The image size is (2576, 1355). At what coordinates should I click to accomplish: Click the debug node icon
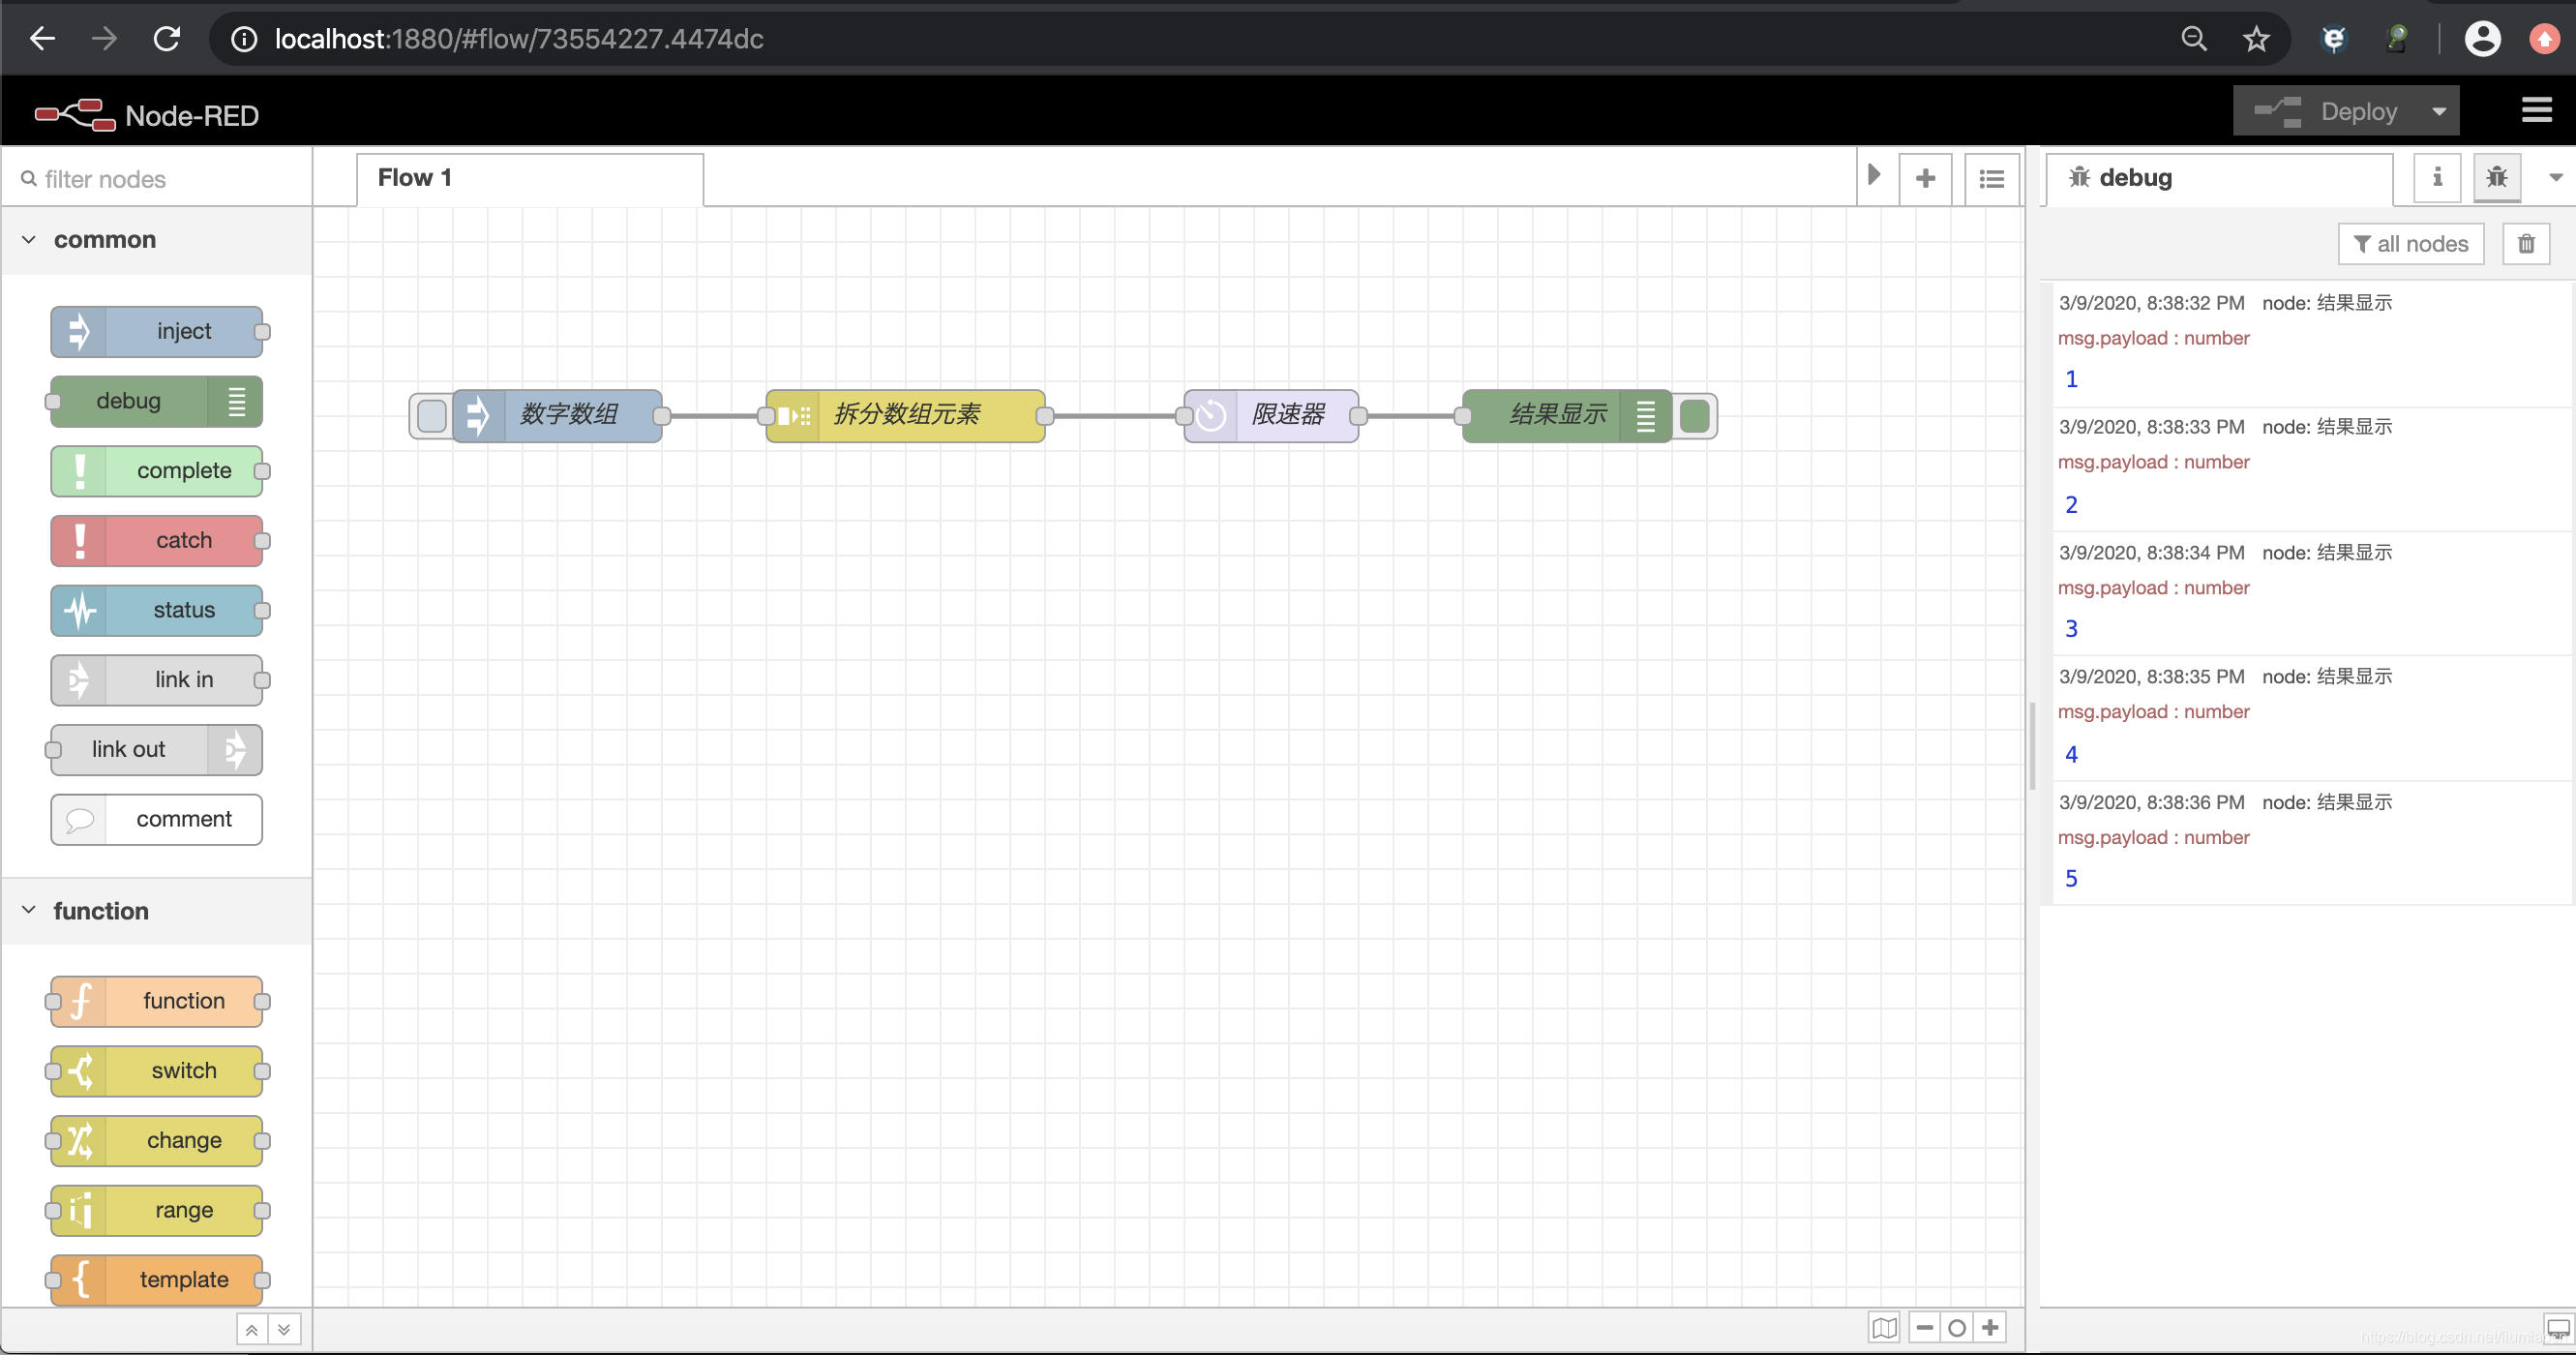235,401
